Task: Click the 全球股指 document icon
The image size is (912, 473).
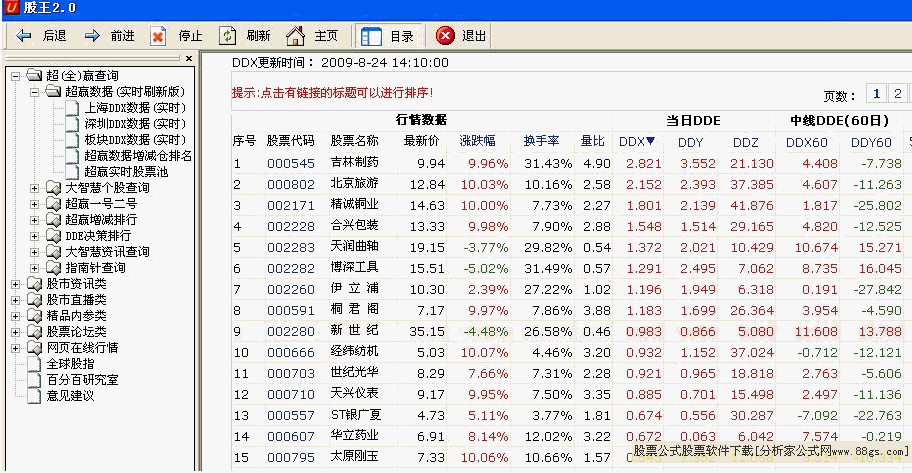Action: [34, 364]
